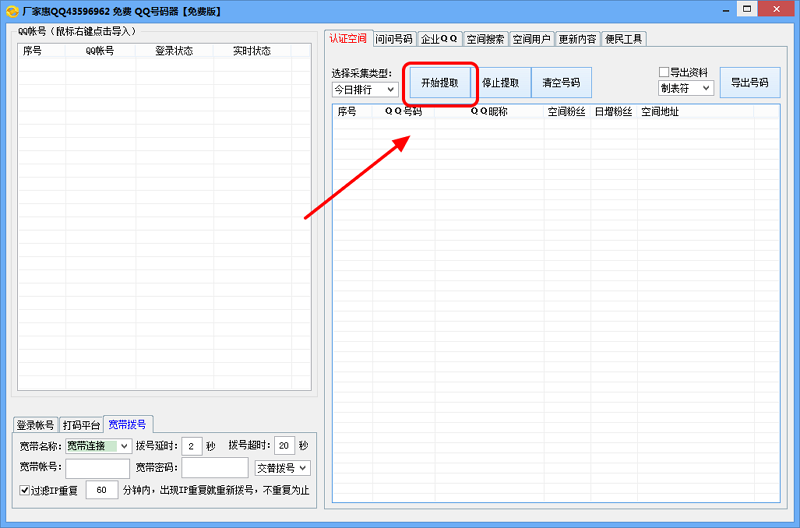Switch to the 打码平台 tab
This screenshot has height=528, width=800.
(x=81, y=425)
